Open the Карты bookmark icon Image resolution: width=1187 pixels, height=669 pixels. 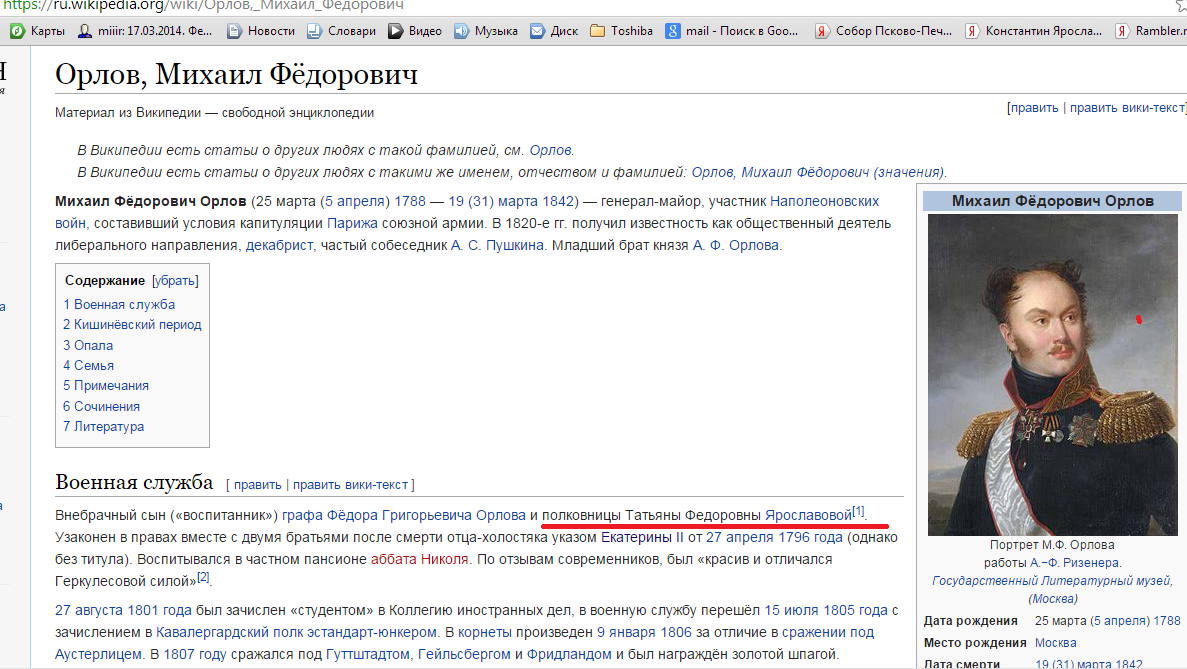tap(17, 31)
